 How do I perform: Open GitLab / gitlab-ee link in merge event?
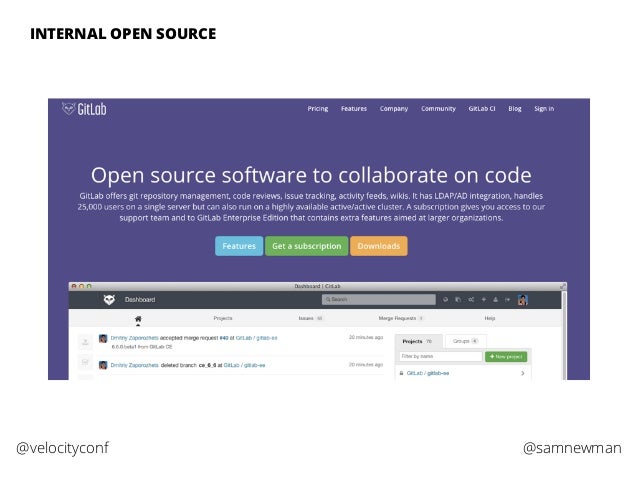[256, 338]
